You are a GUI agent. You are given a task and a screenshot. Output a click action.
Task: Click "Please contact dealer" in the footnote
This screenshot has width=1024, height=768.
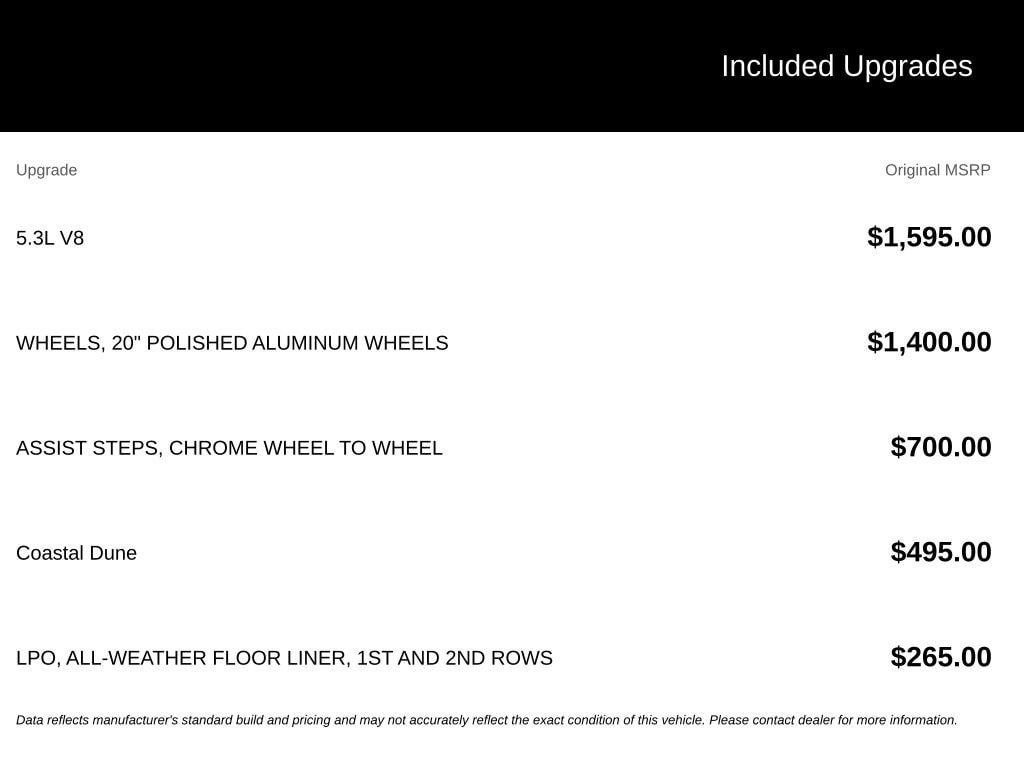tap(772, 720)
